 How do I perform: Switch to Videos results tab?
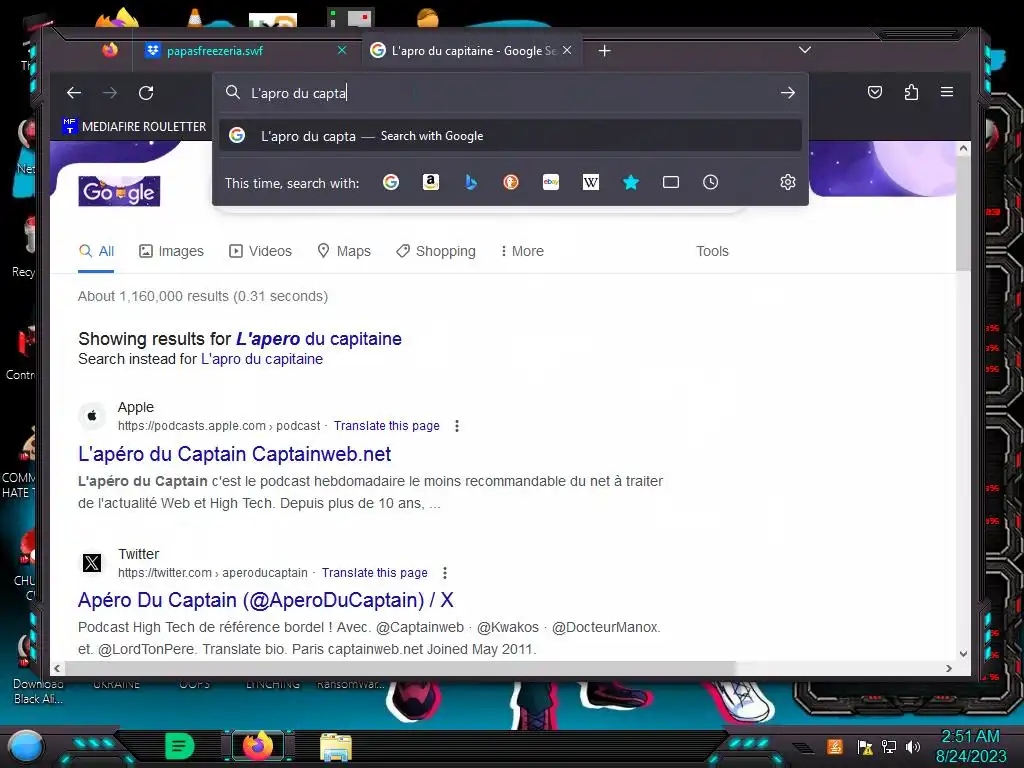[x=260, y=251]
